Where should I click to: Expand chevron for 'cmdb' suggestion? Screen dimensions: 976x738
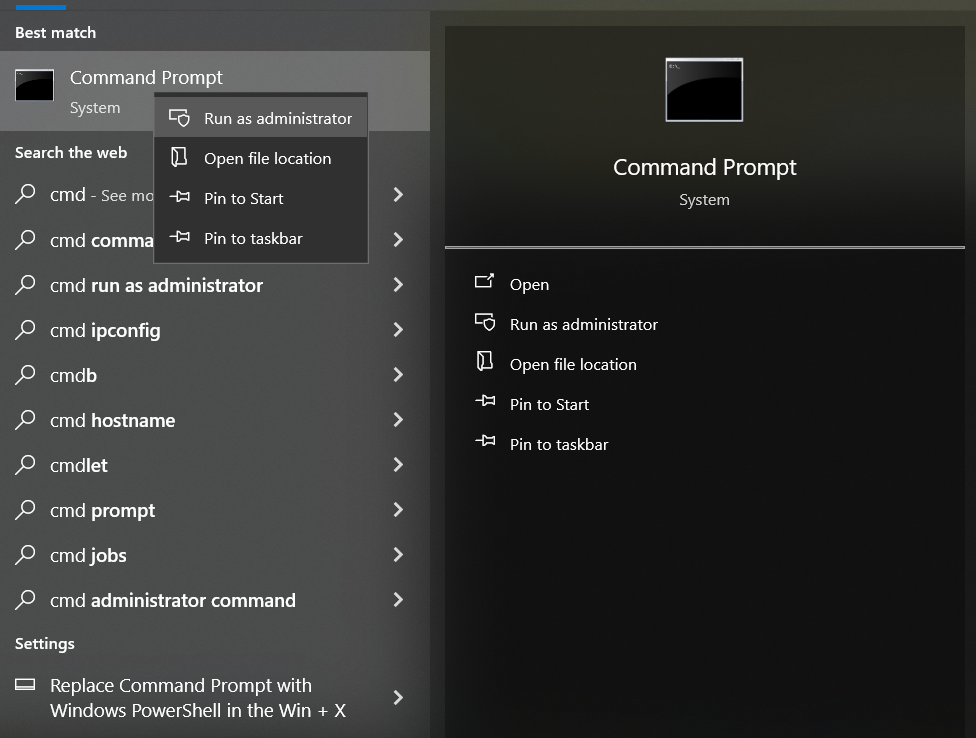[398, 375]
